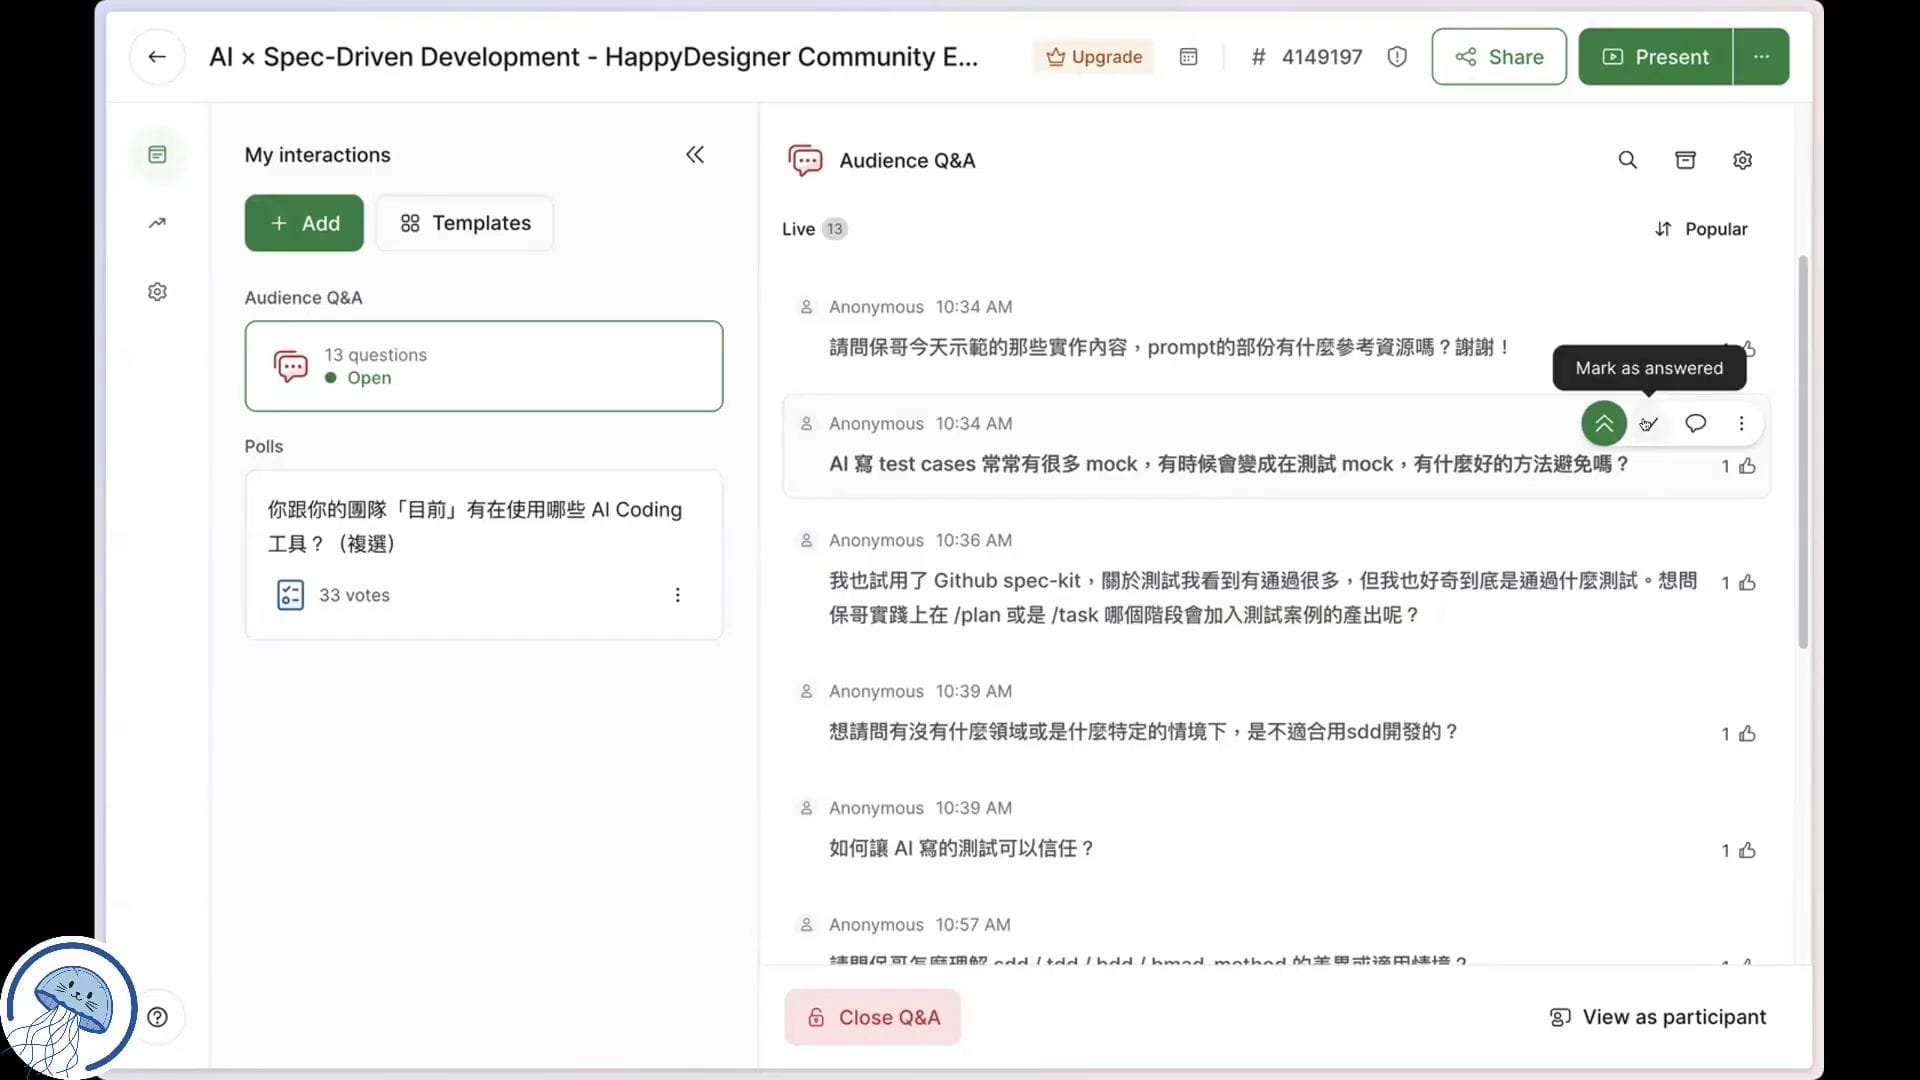The width and height of the screenshot is (1920, 1080).
Task: Open the Present options ellipsis menu
Action: 1761,57
